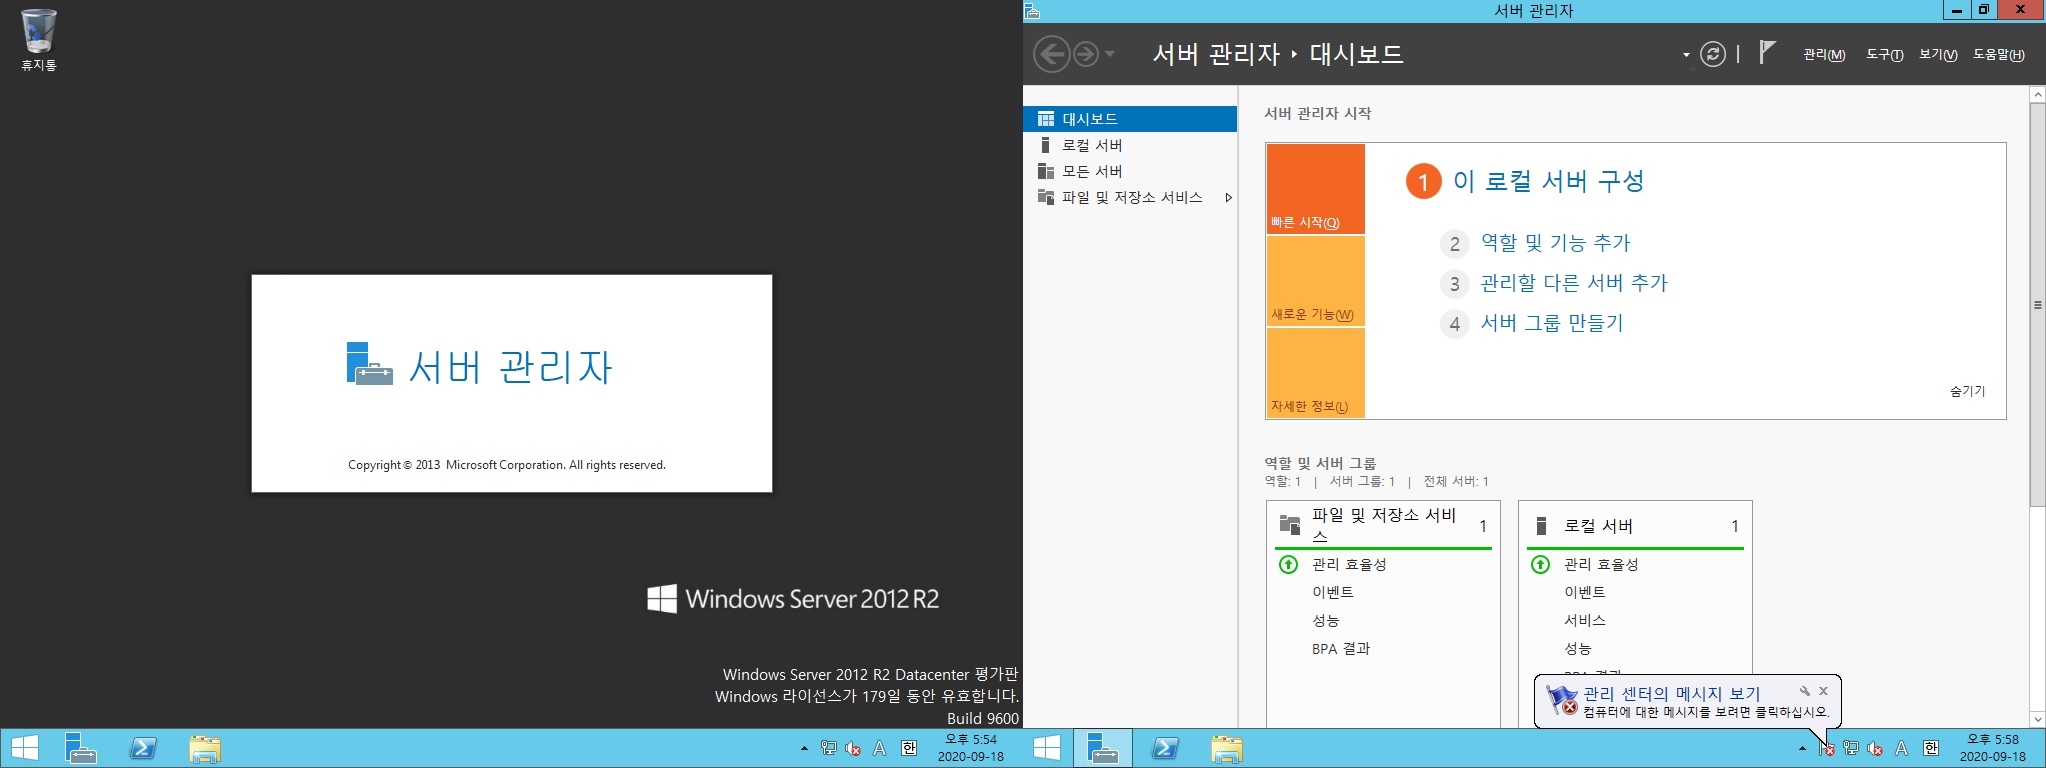
Task: Click 관리할 다른 서버 추가 link
Action: coord(1574,283)
